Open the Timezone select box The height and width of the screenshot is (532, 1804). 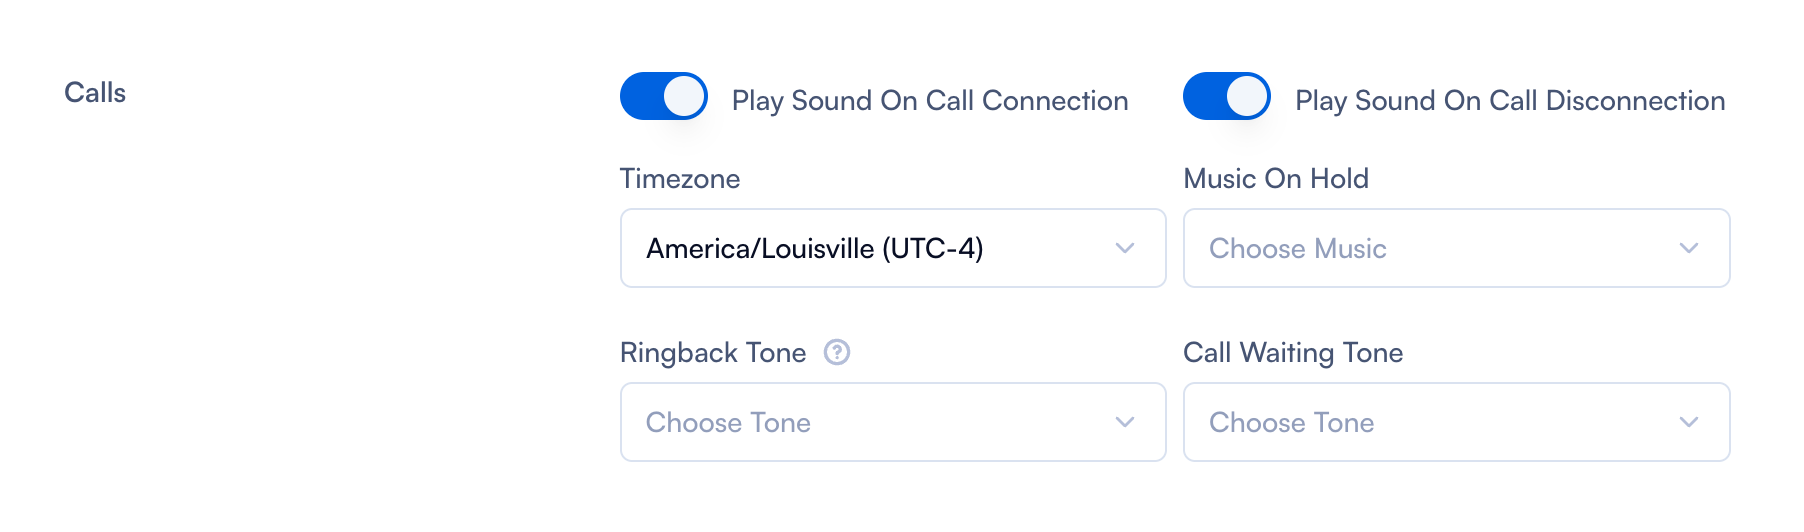[x=892, y=248]
